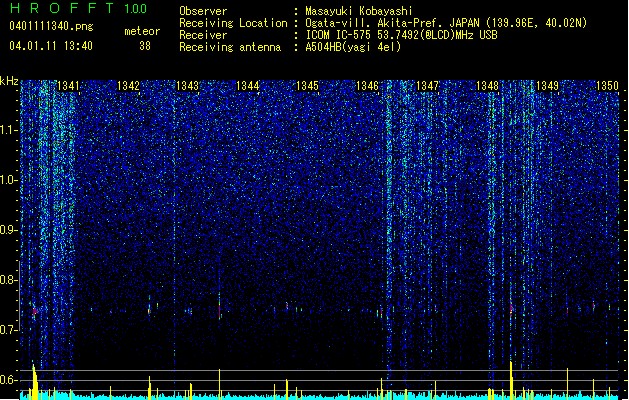Click the magenta echo before 1341 at 0.74 kHz
This screenshot has height=400, width=629.
(x=35, y=311)
